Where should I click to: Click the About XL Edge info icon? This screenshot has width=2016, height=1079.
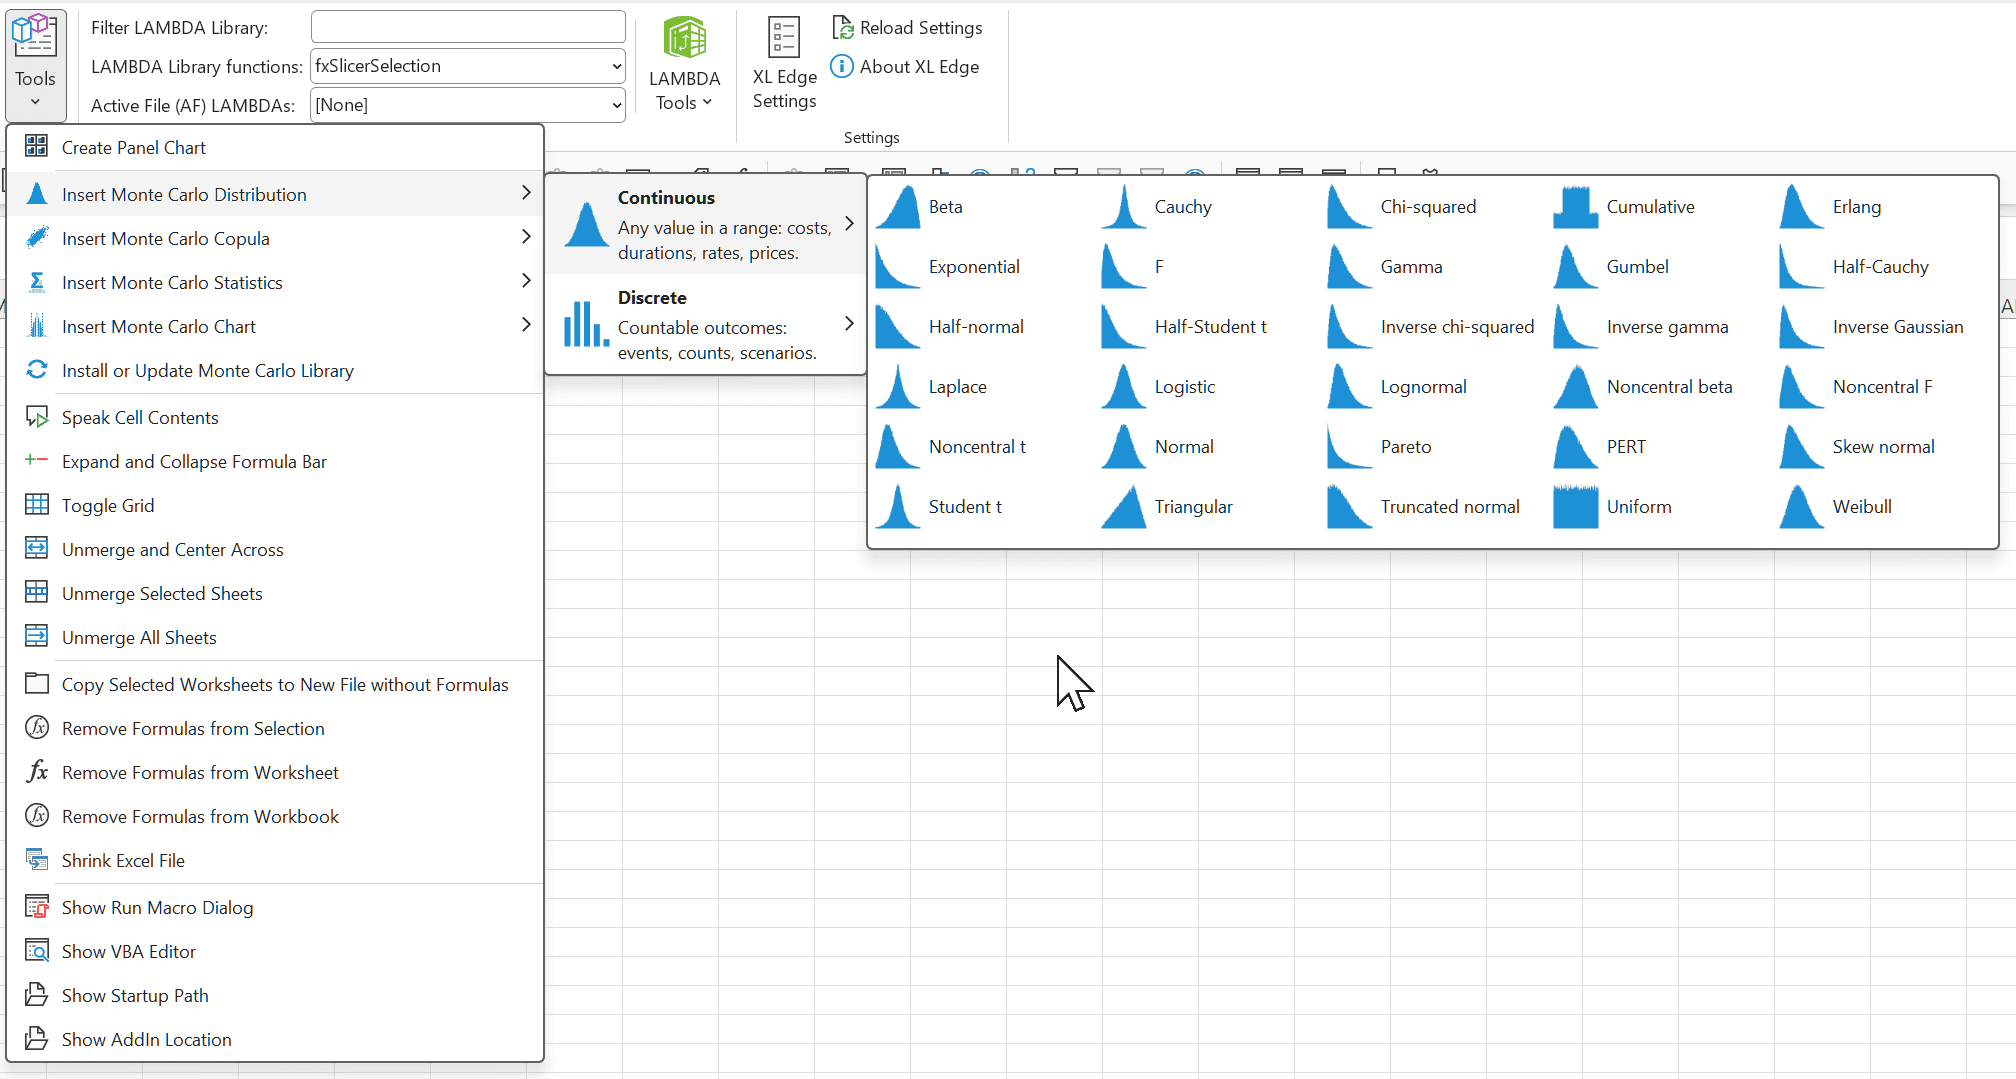tap(842, 67)
